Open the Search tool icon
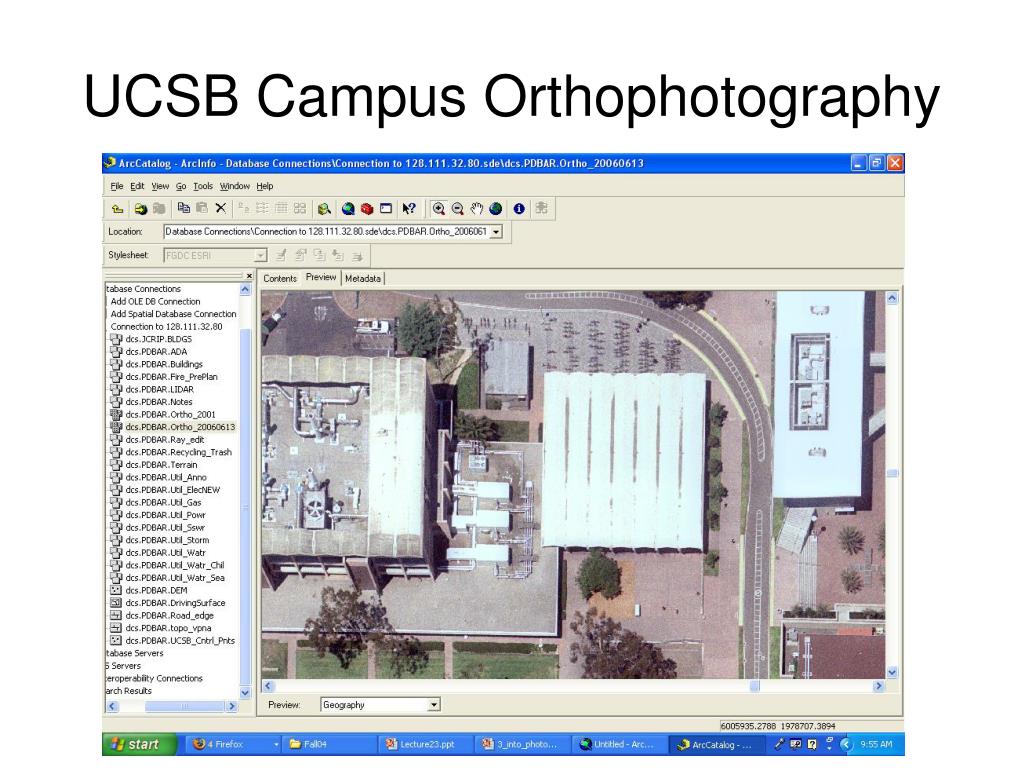This screenshot has height=768, width=1024. pos(323,209)
